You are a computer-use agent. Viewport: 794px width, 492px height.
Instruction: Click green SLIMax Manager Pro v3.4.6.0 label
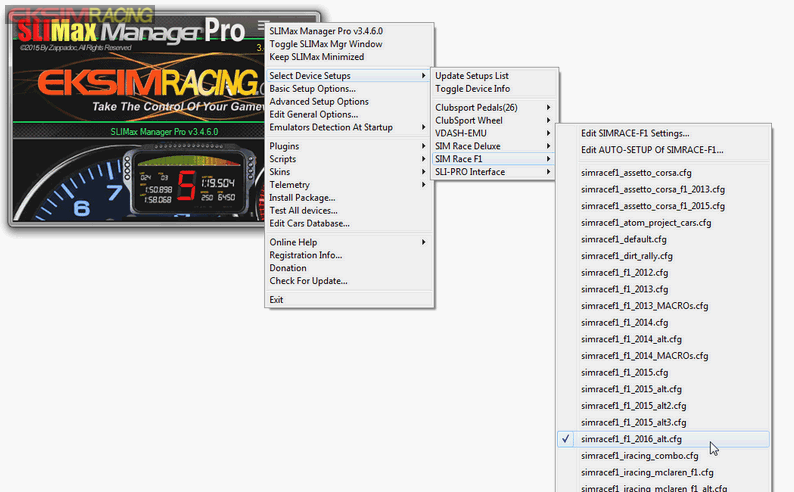click(x=164, y=132)
